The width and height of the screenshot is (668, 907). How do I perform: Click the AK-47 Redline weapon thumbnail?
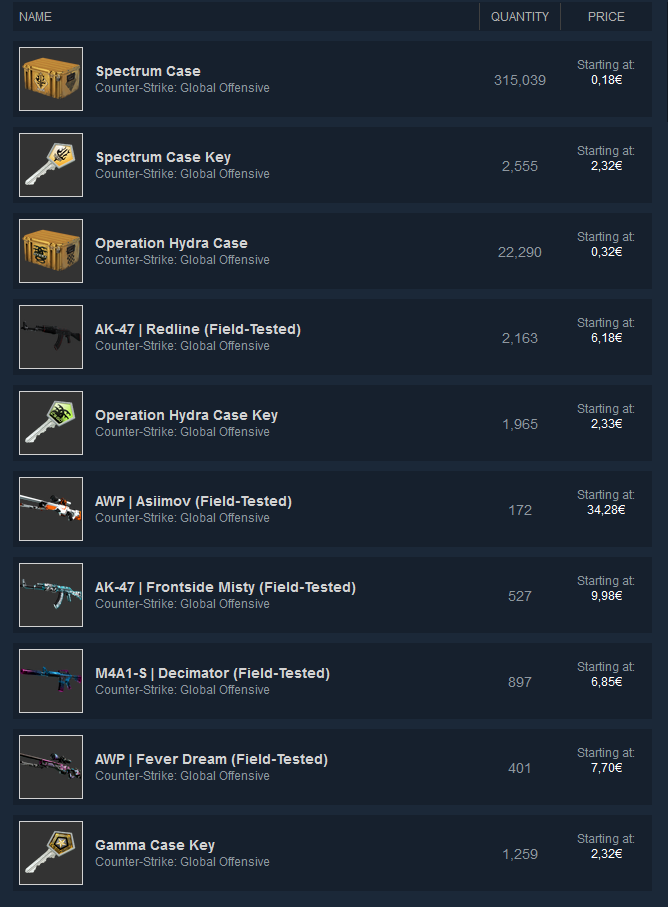[51, 337]
